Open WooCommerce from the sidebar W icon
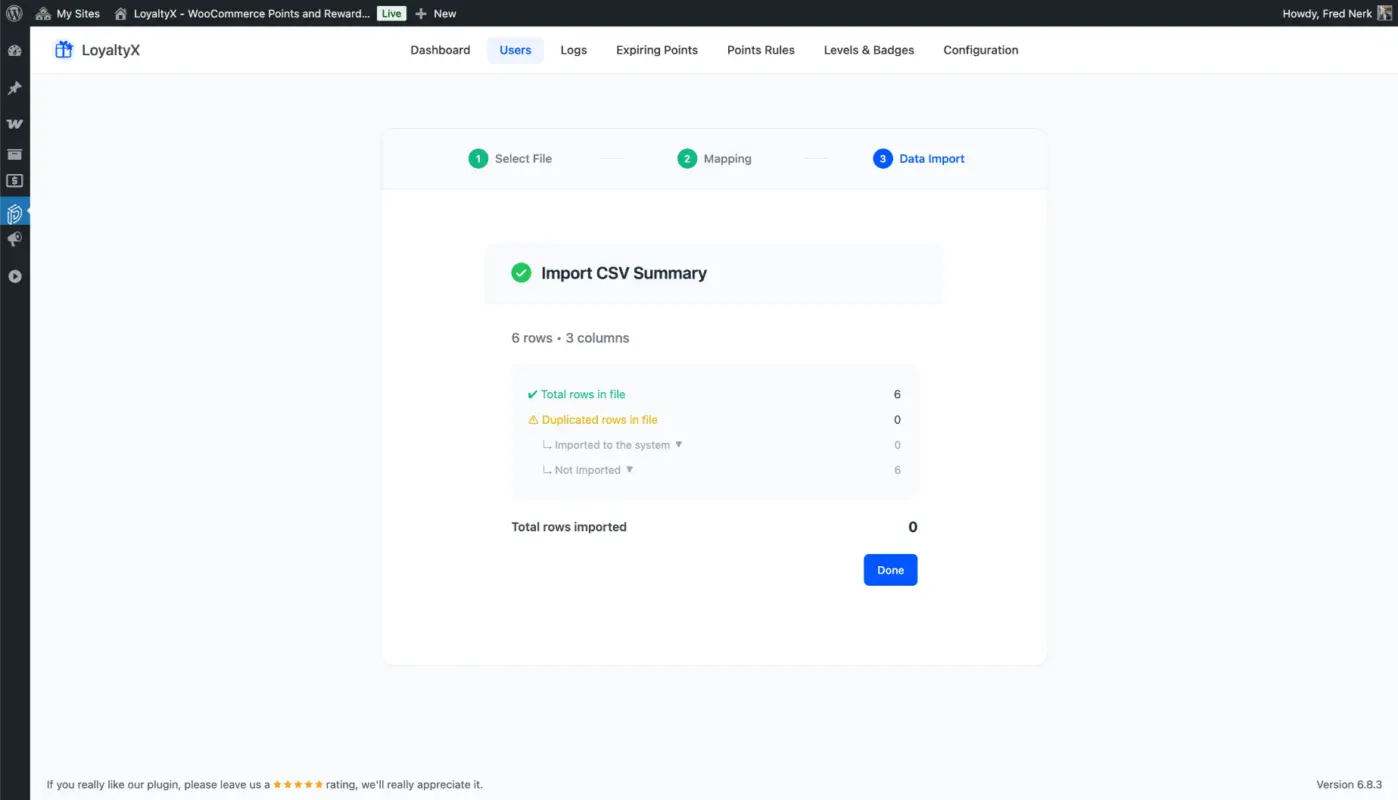 point(14,123)
